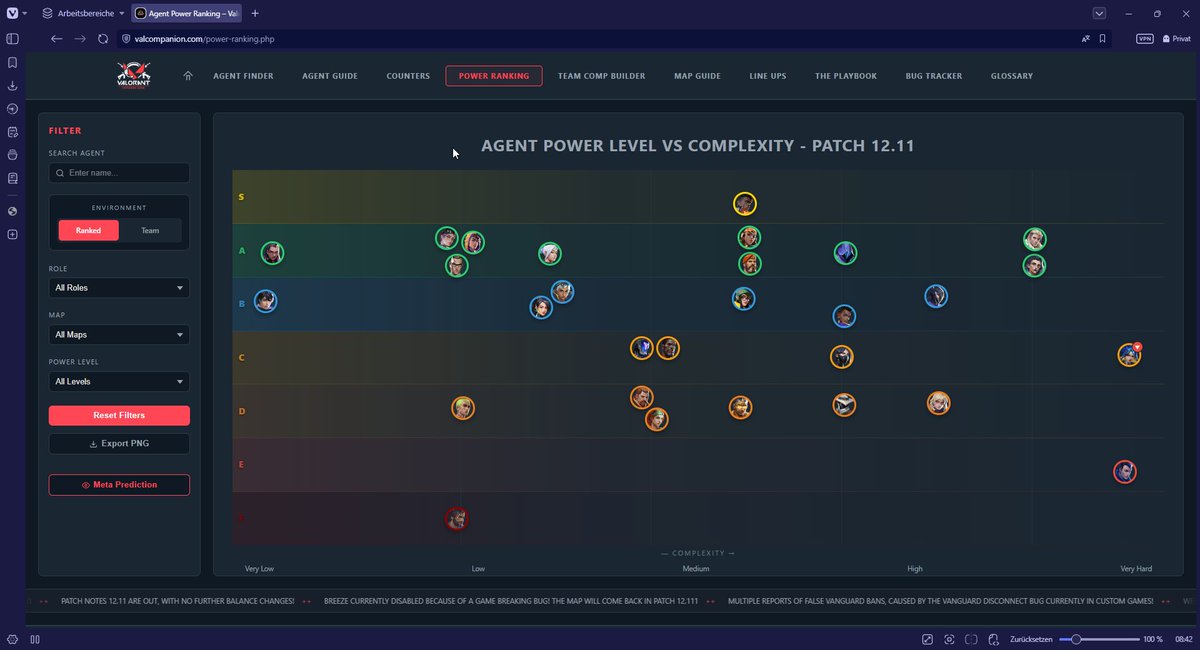Open the Bookmarks panel in sidebar
The width and height of the screenshot is (1200, 650).
(x=12, y=62)
